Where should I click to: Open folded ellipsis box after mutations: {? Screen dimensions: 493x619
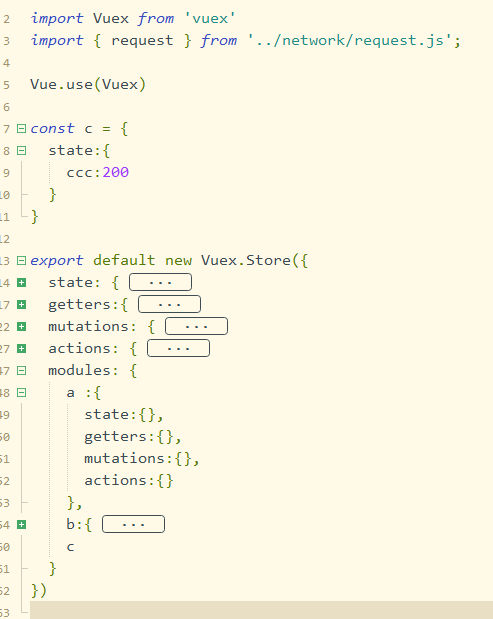196,326
